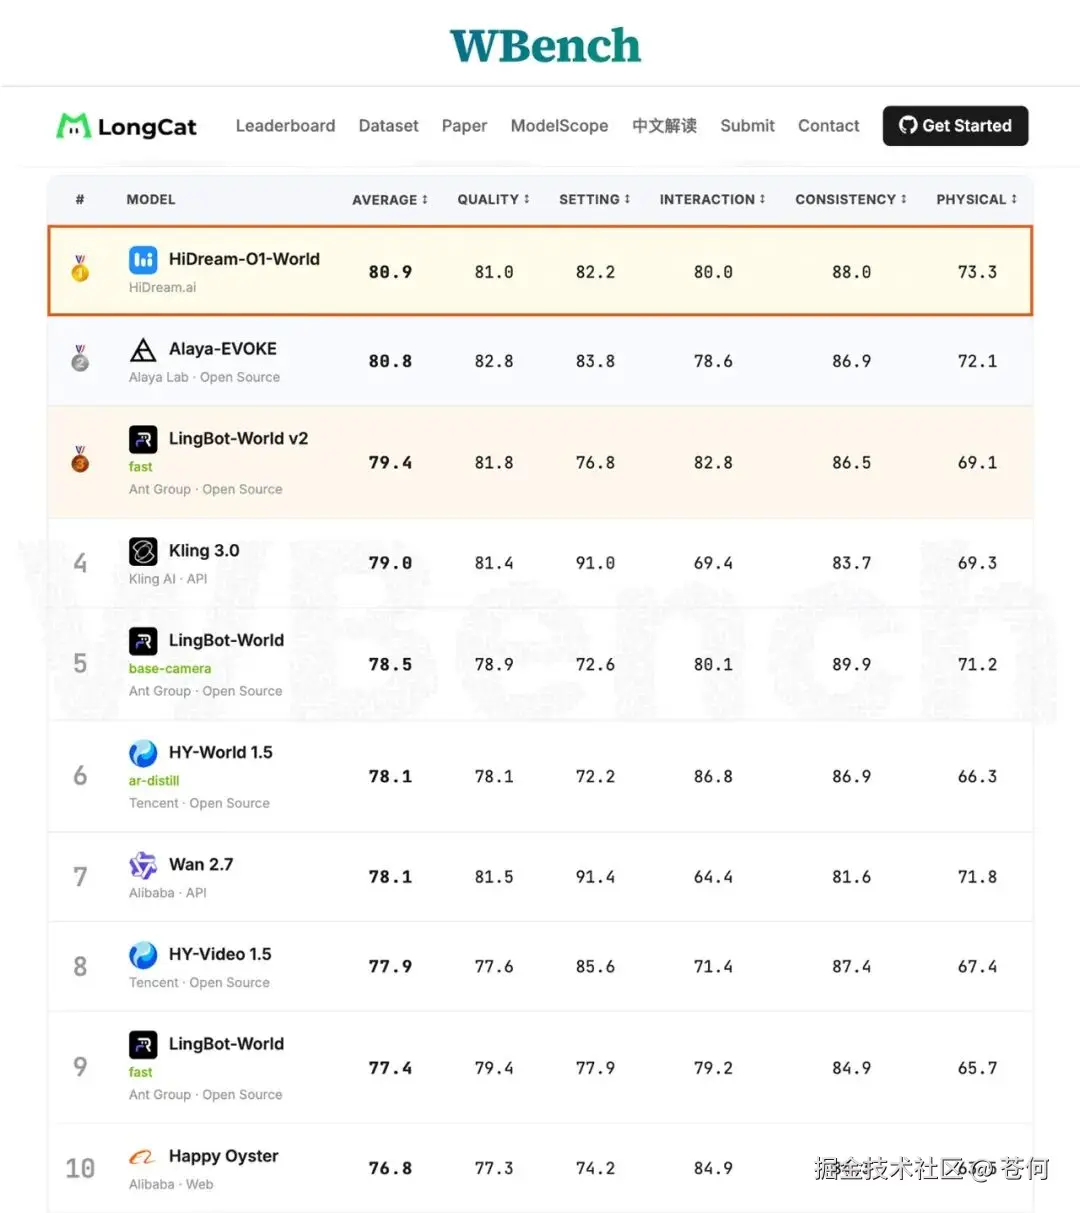Sort by INTERACTION column arrows

762,199
